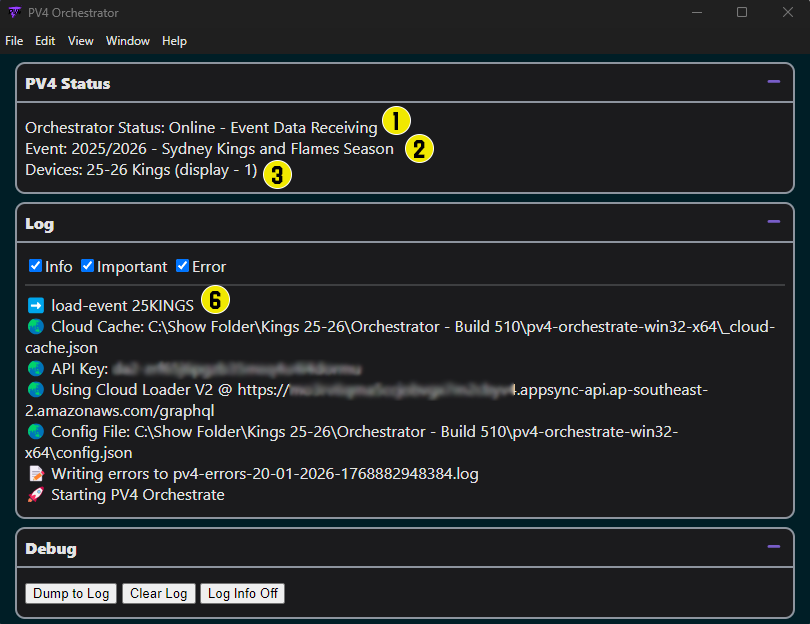This screenshot has height=624, width=810.
Task: Open the Help menu
Action: (174, 41)
